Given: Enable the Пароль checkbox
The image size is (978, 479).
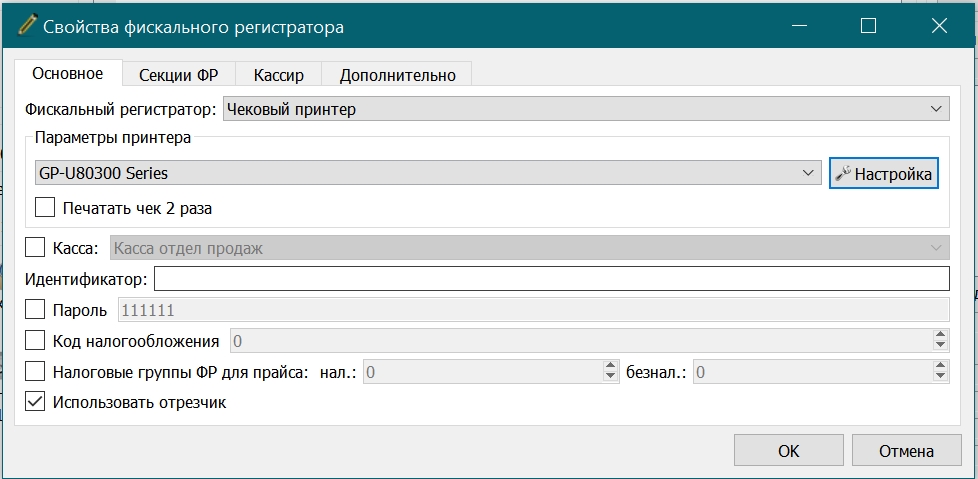Looking at the screenshot, I should coord(35,309).
